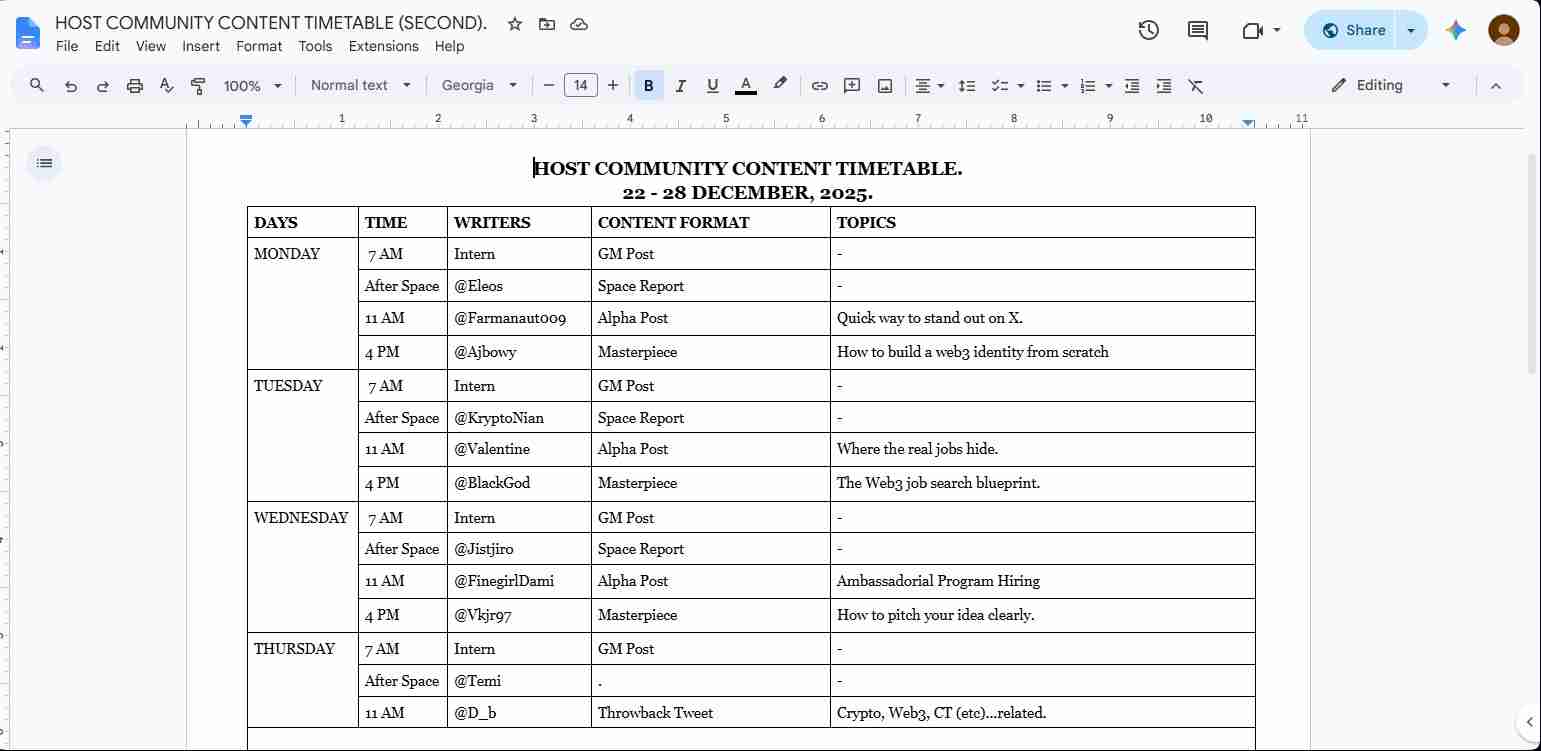Expand checklist options arrow
This screenshot has width=1541, height=751.
[1020, 86]
